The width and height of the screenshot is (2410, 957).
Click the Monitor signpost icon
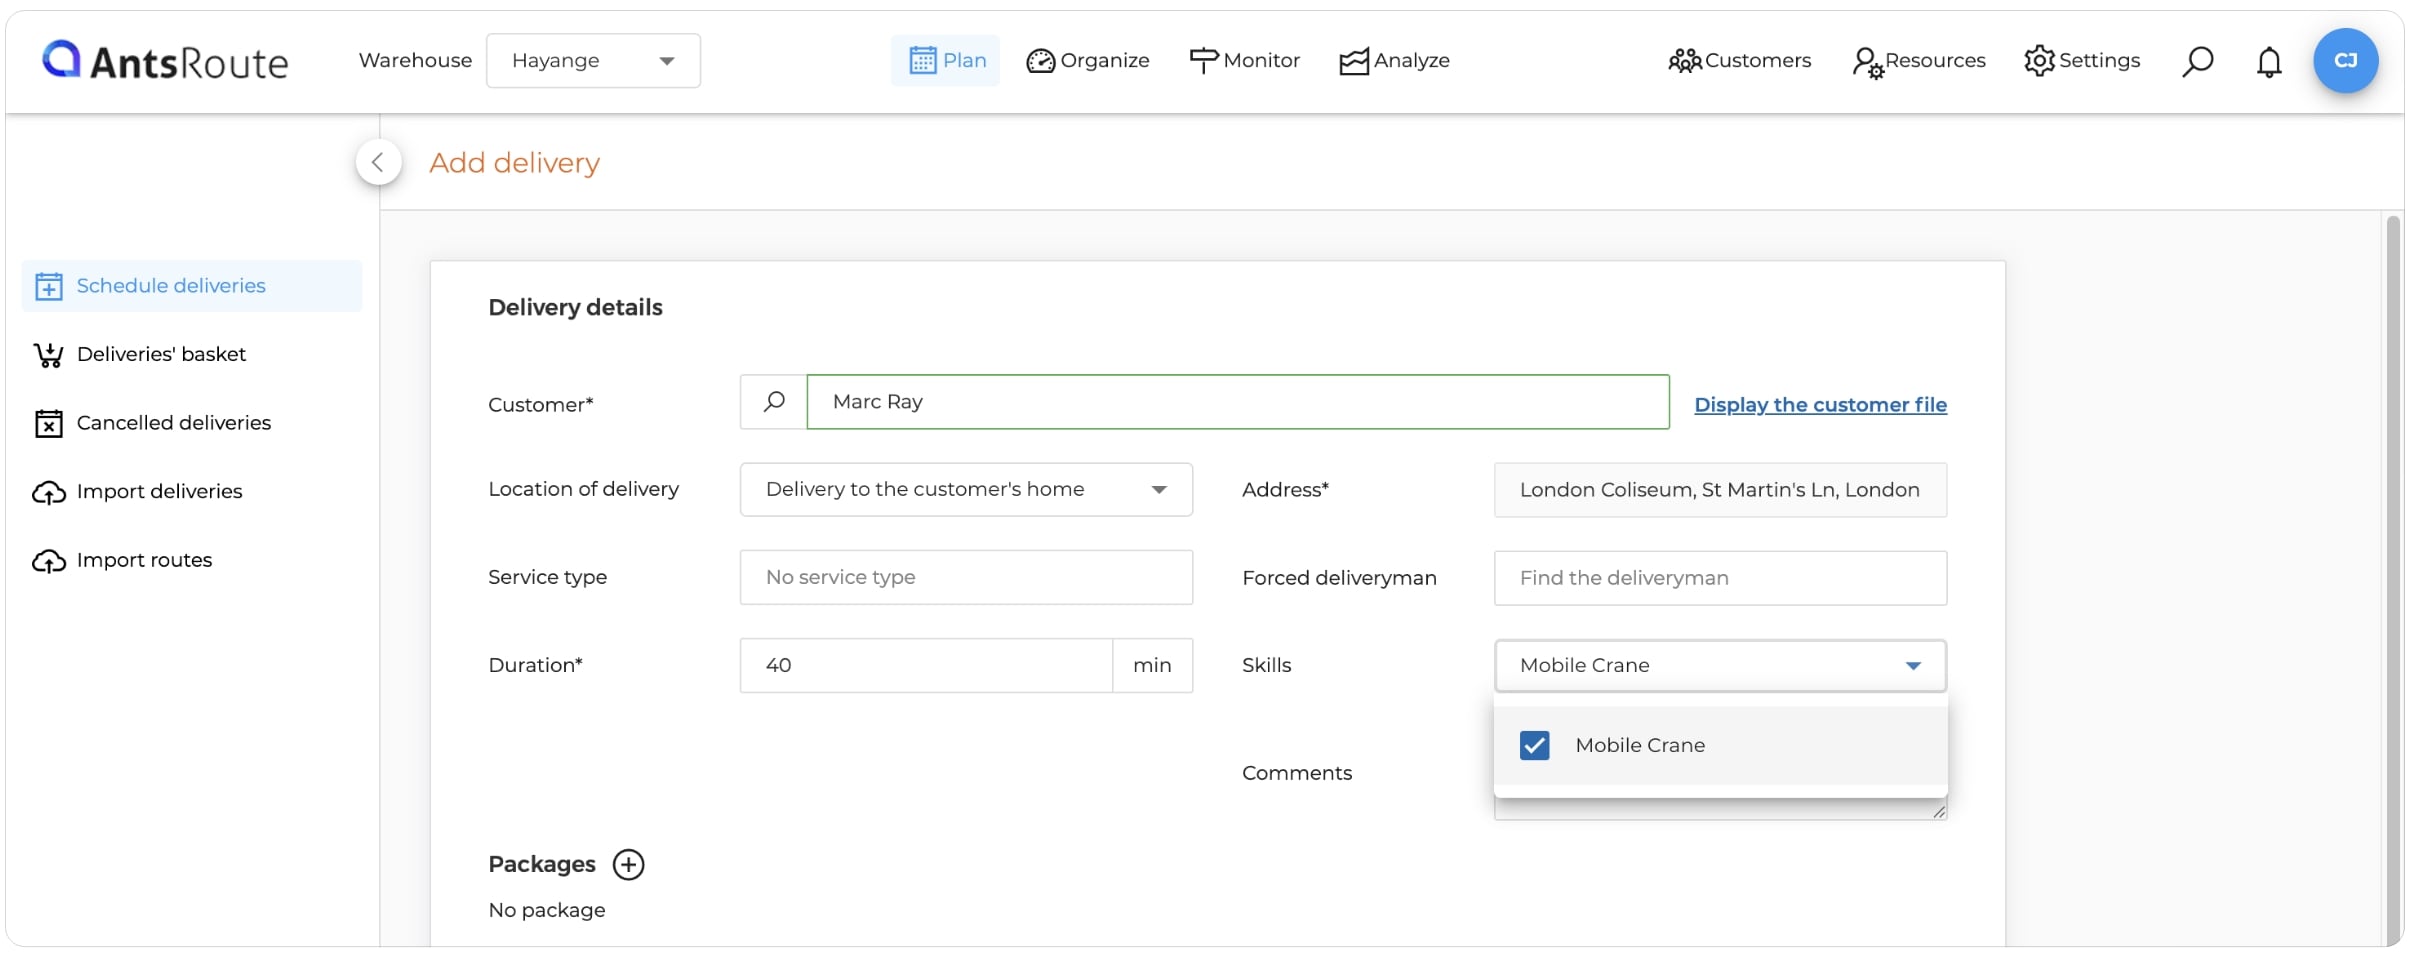pyautogui.click(x=1203, y=61)
